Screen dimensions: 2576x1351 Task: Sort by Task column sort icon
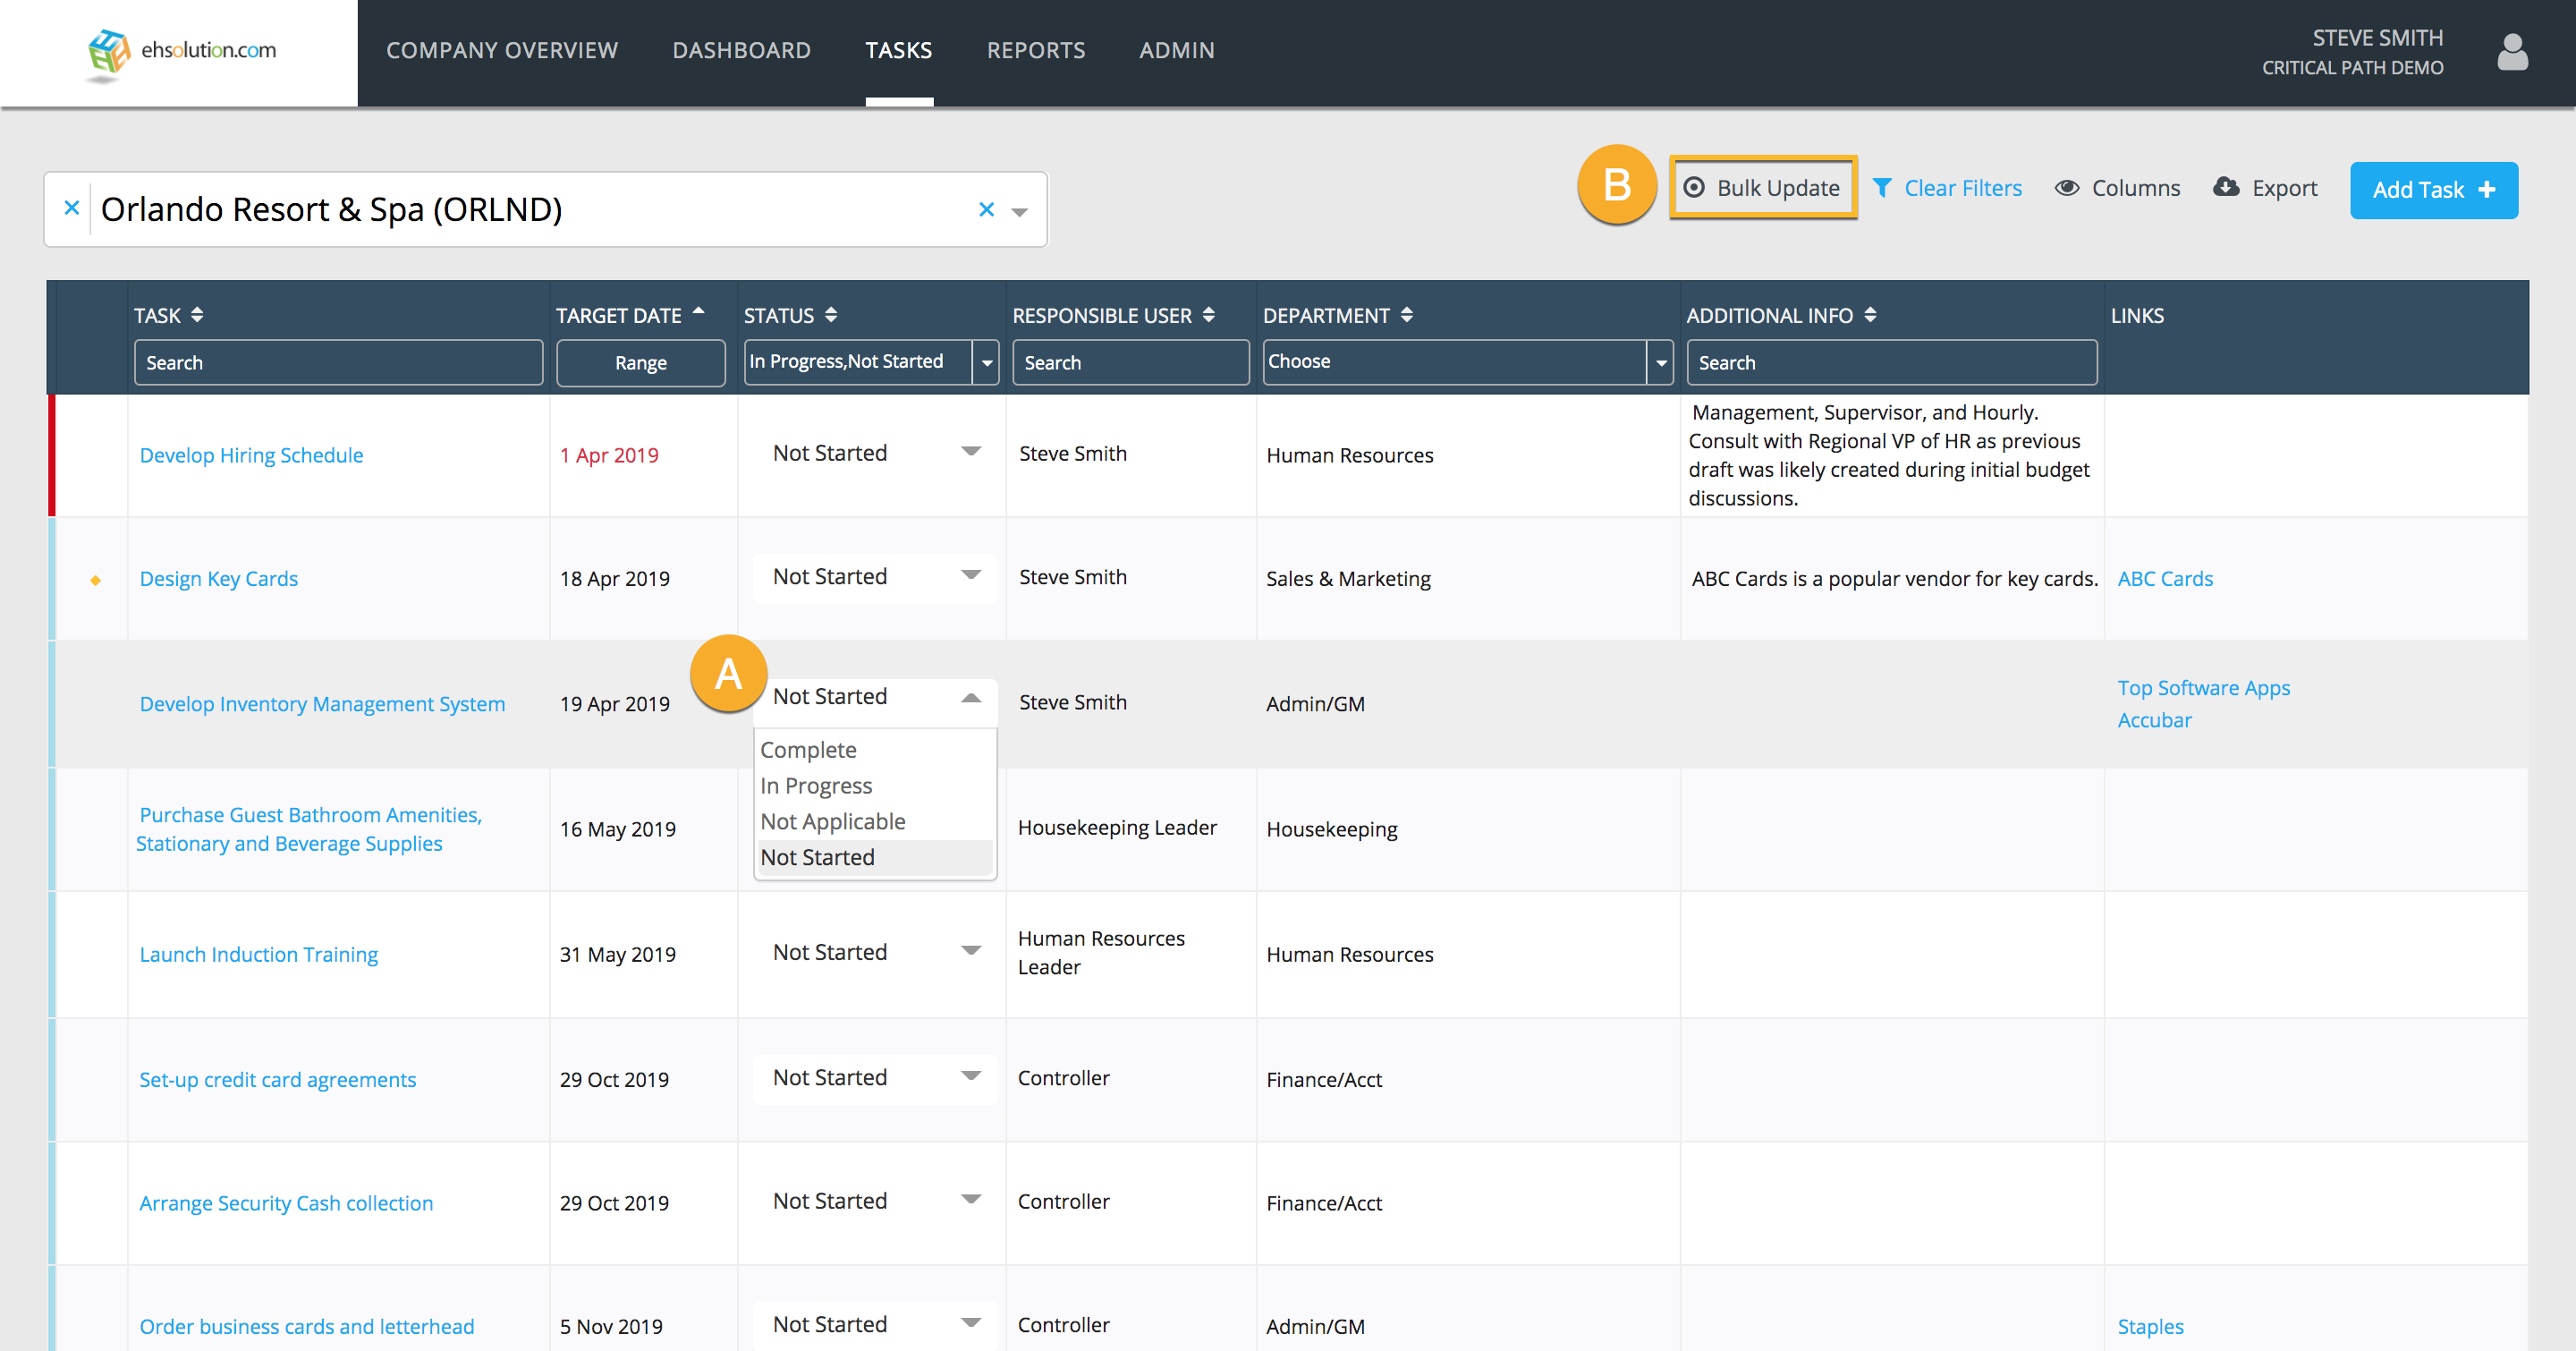pos(197,315)
